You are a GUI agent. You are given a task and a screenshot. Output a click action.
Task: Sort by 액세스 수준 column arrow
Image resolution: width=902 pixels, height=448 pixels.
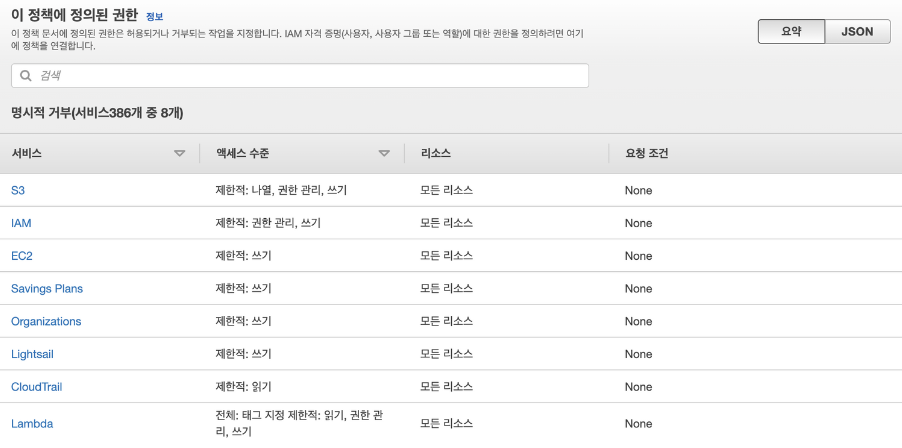[384, 154]
